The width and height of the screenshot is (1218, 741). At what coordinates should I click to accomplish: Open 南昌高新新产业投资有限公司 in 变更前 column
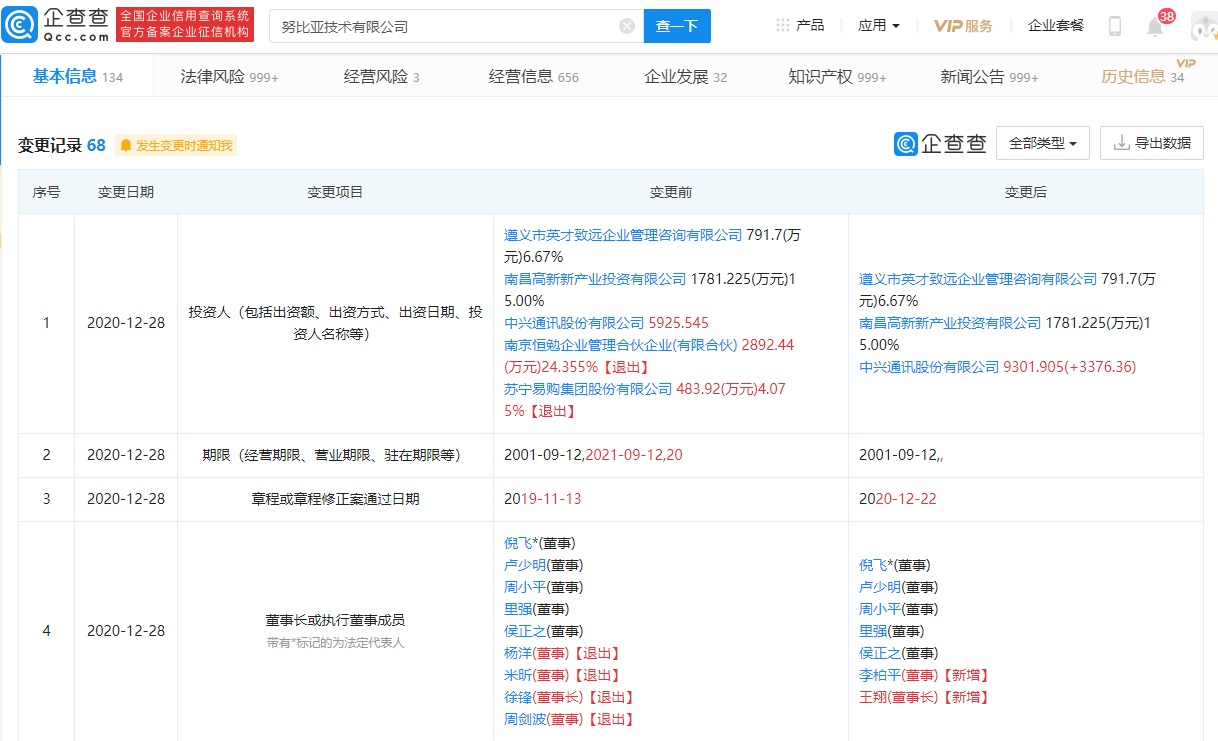pos(595,279)
